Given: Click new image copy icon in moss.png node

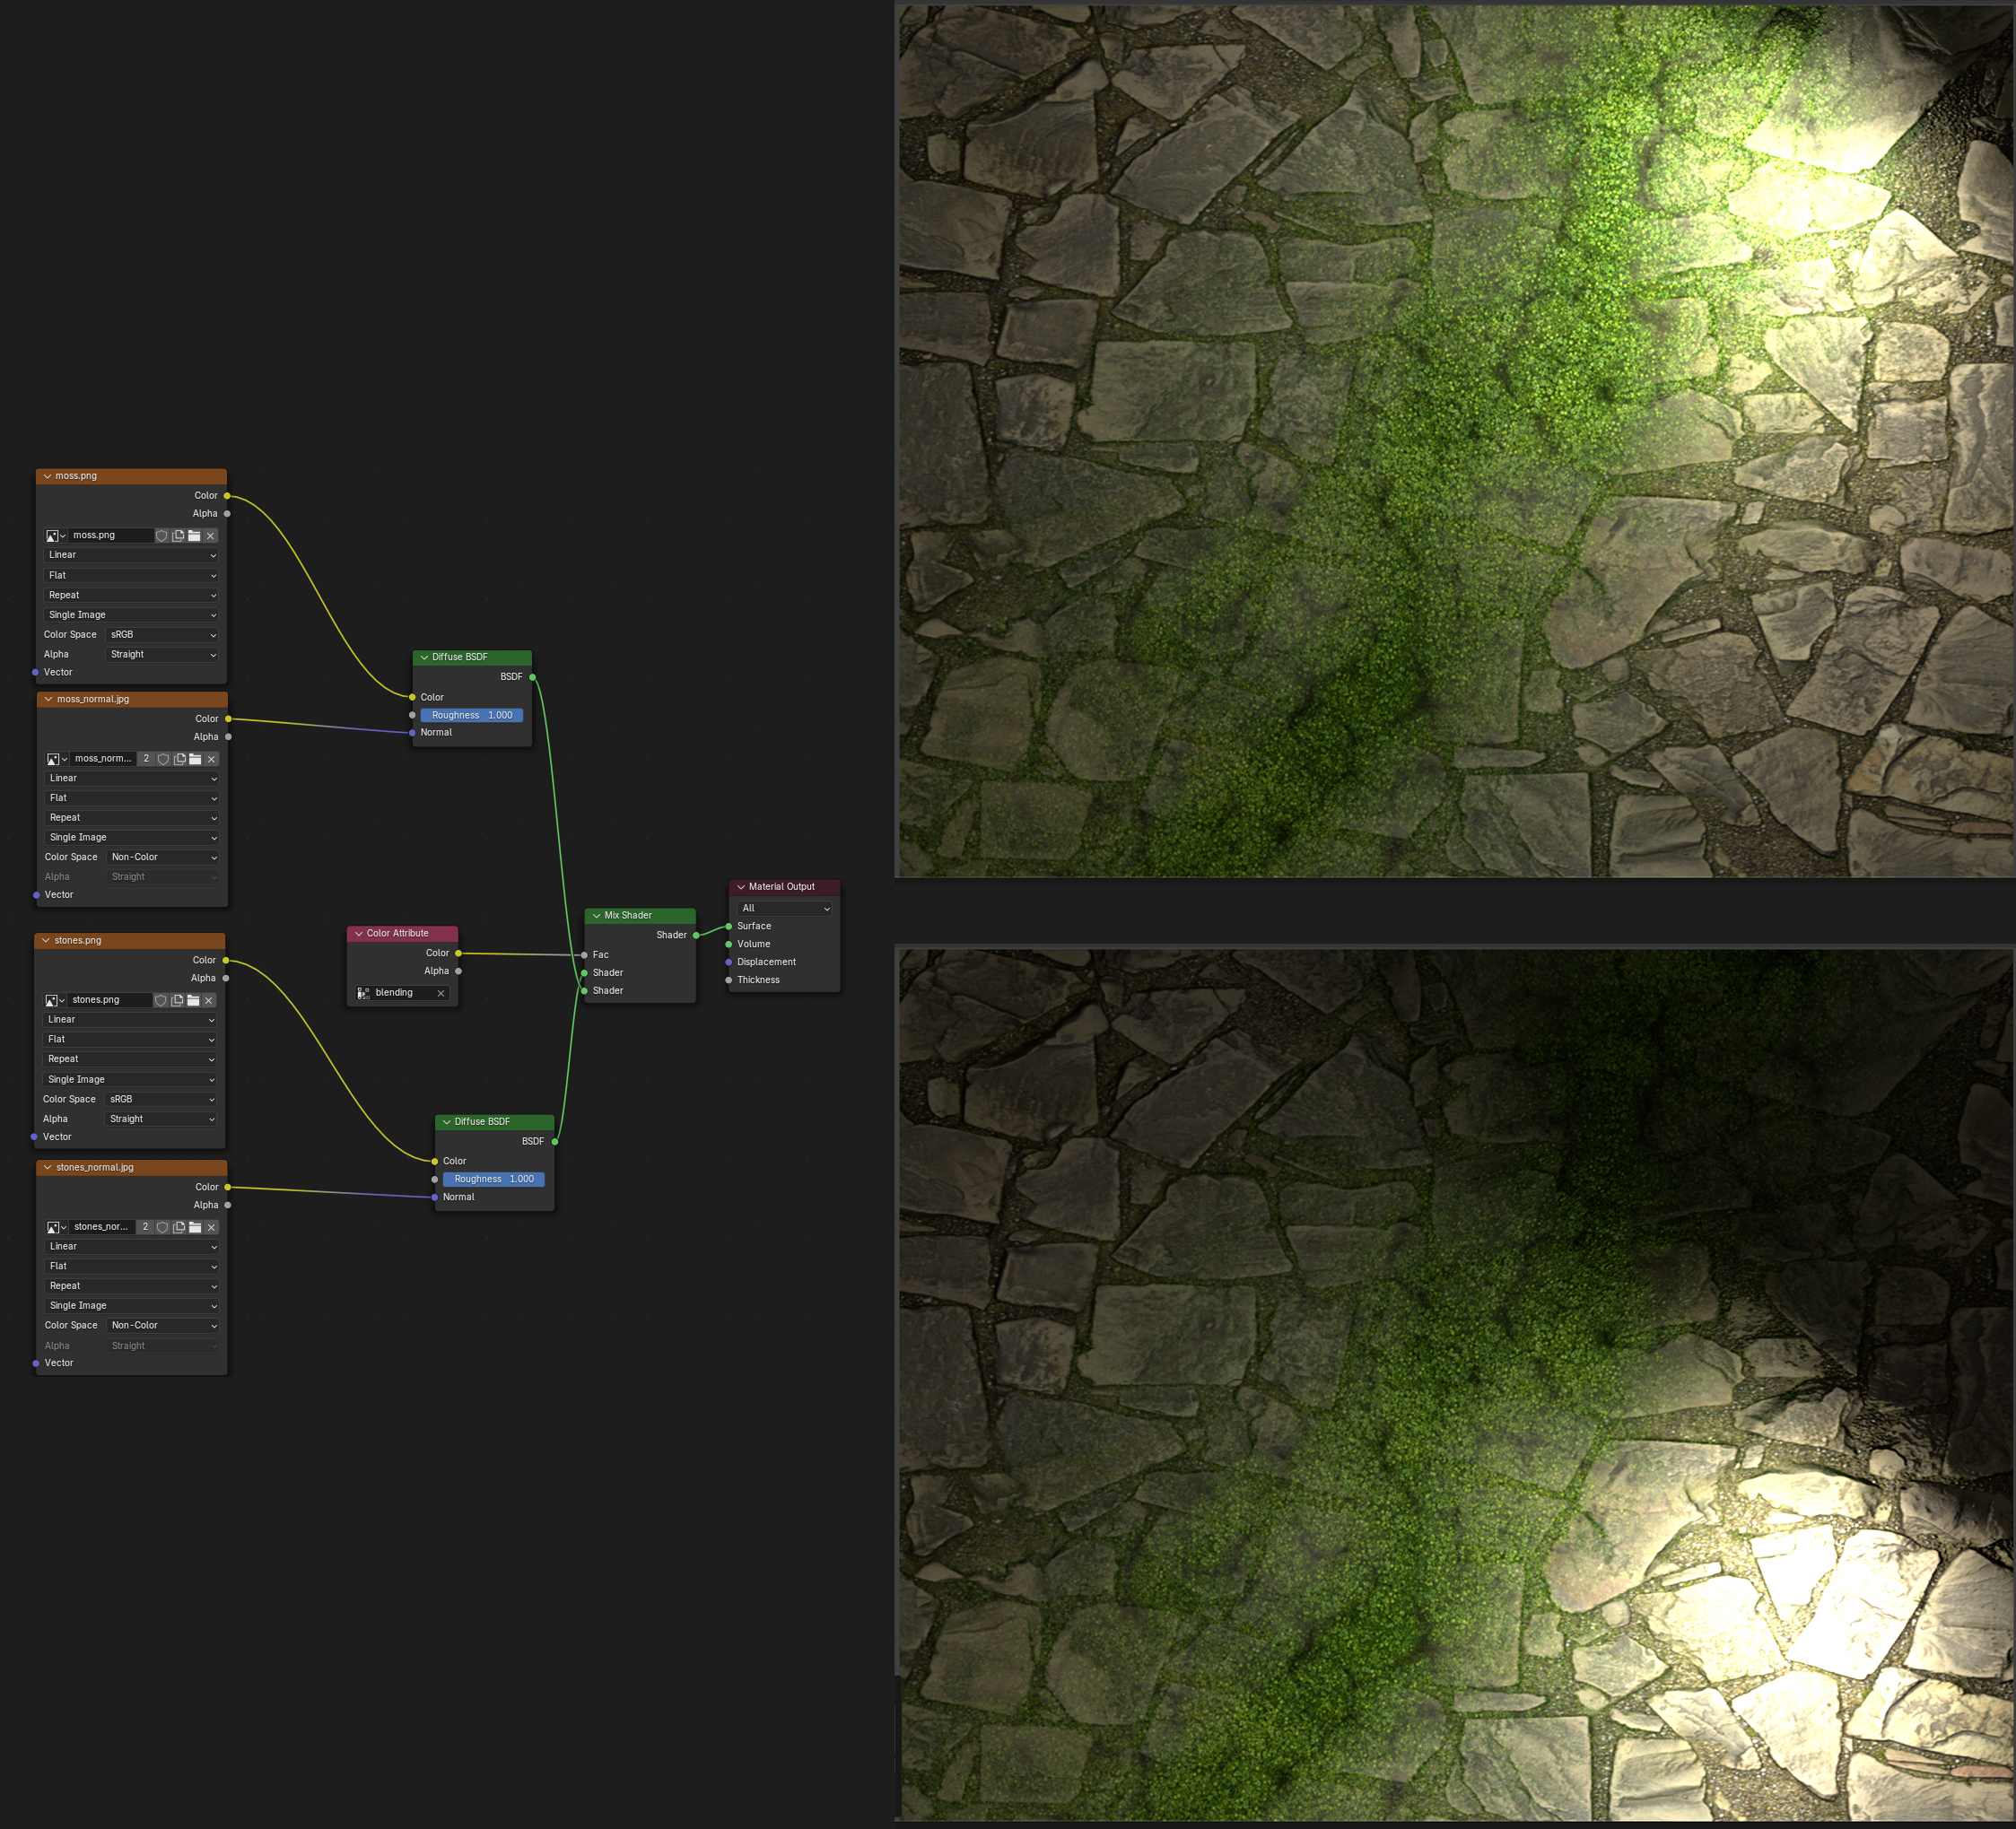Looking at the screenshot, I should click(178, 536).
